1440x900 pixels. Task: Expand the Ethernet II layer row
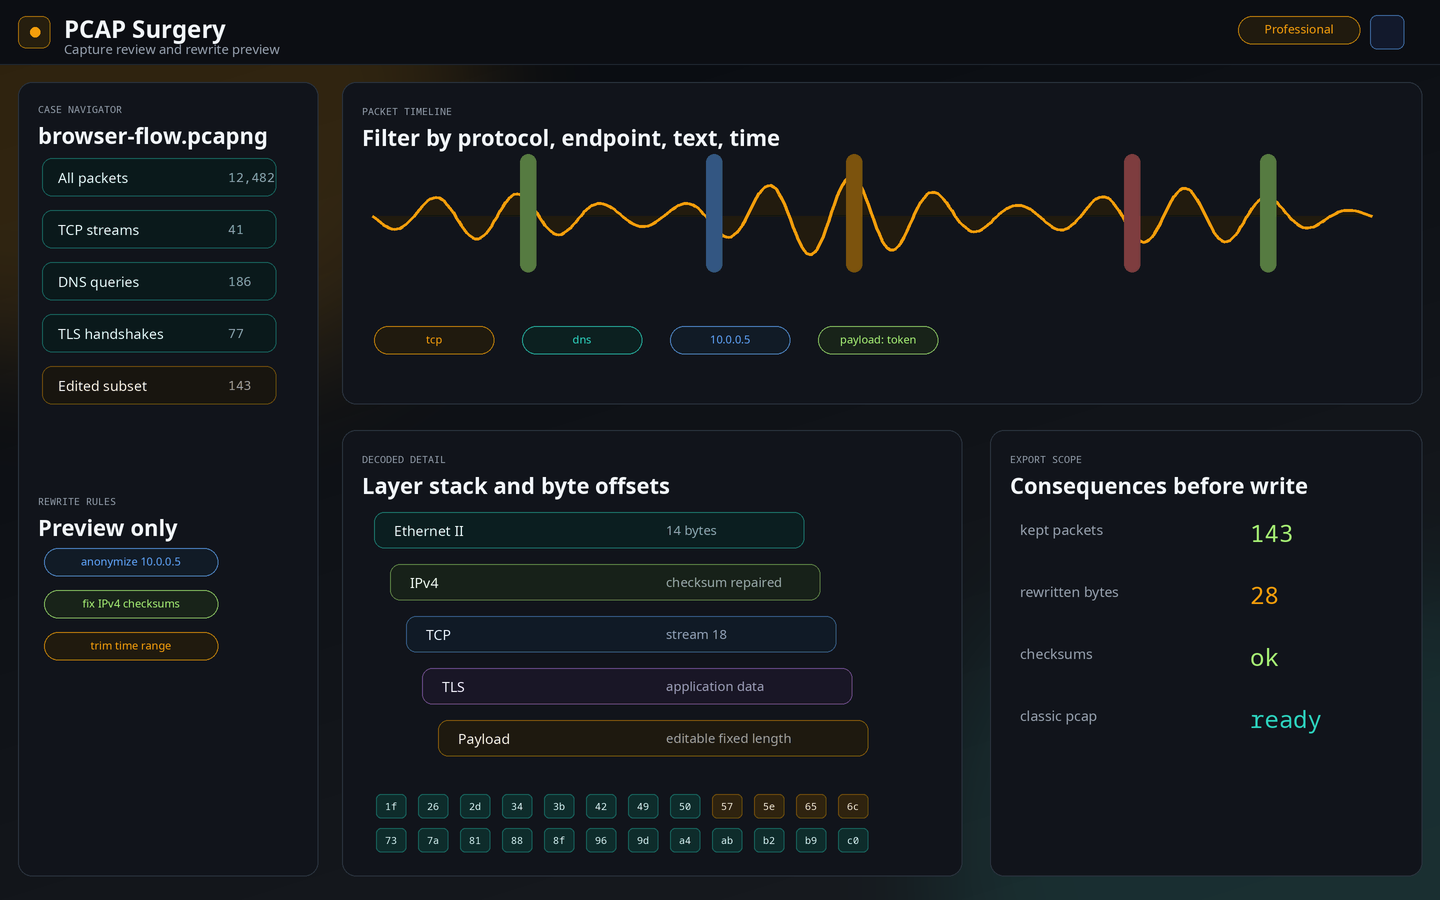(x=589, y=531)
